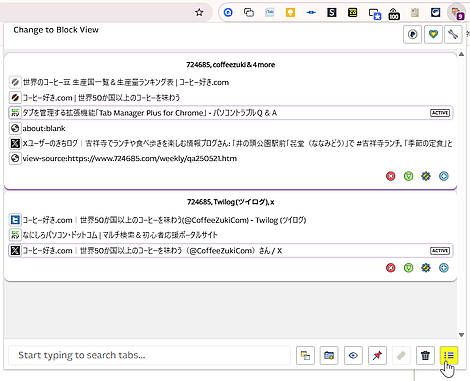Open the black S extension icon
Image resolution: width=470 pixels, height=381 pixels.
click(x=332, y=13)
